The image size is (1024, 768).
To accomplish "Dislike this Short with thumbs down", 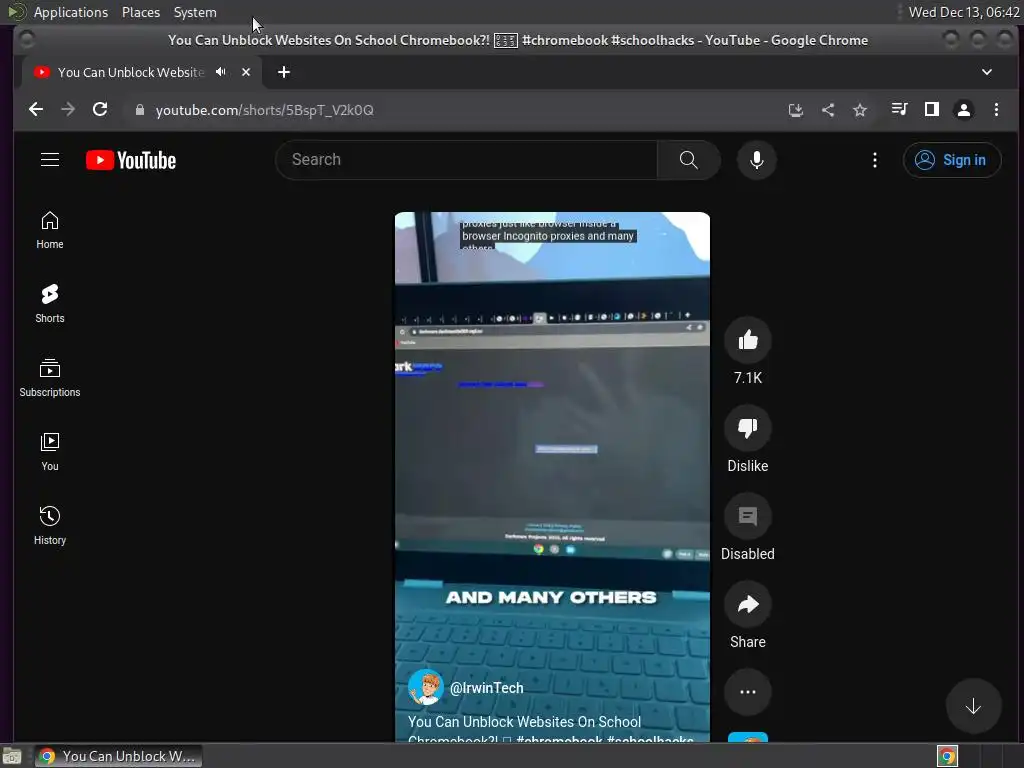I will point(748,428).
